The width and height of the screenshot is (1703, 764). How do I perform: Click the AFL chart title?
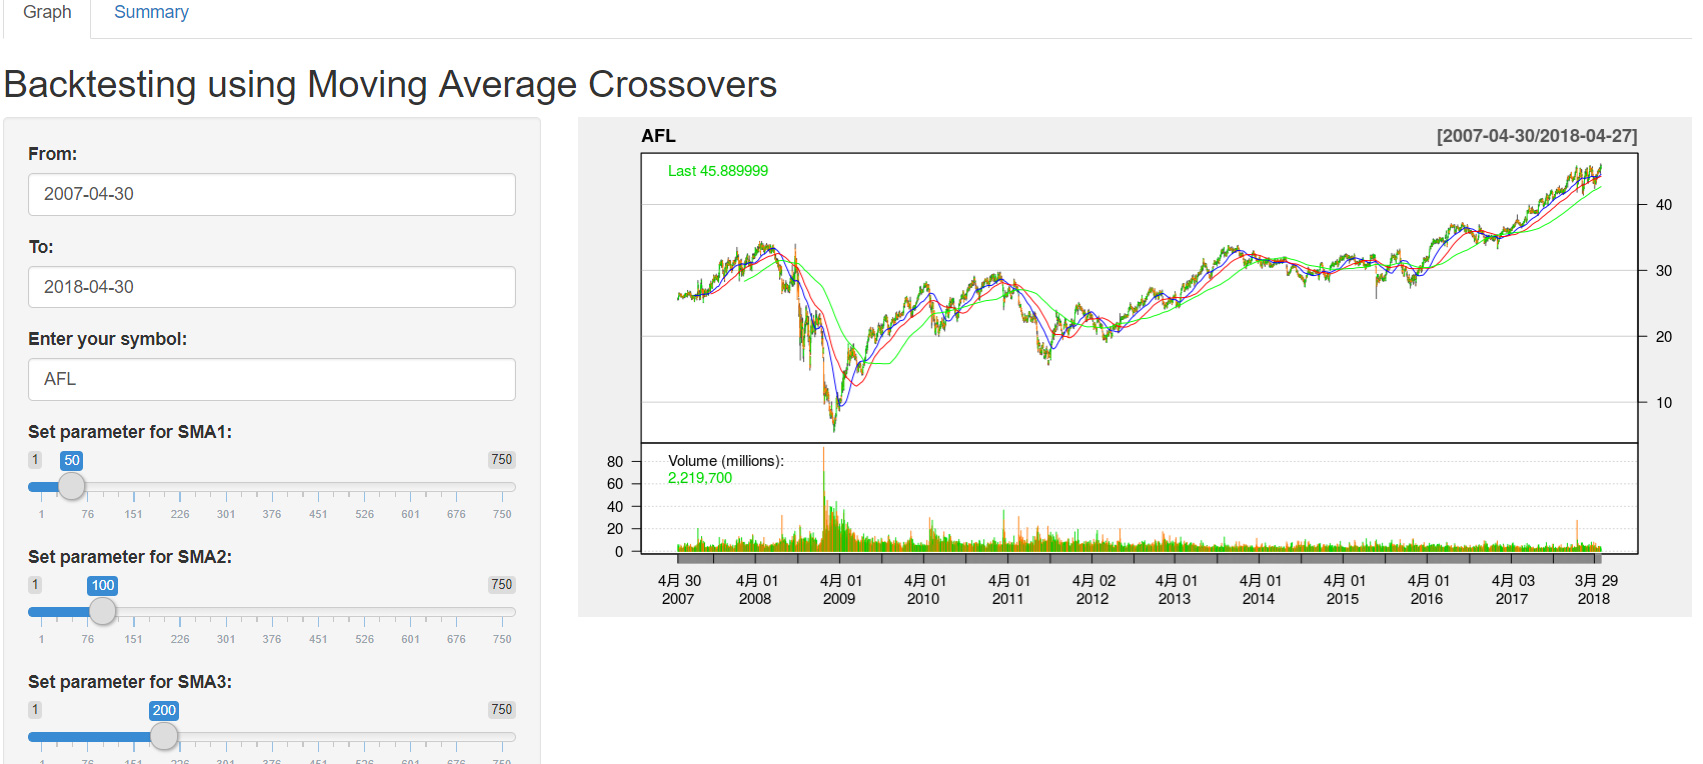tap(658, 136)
